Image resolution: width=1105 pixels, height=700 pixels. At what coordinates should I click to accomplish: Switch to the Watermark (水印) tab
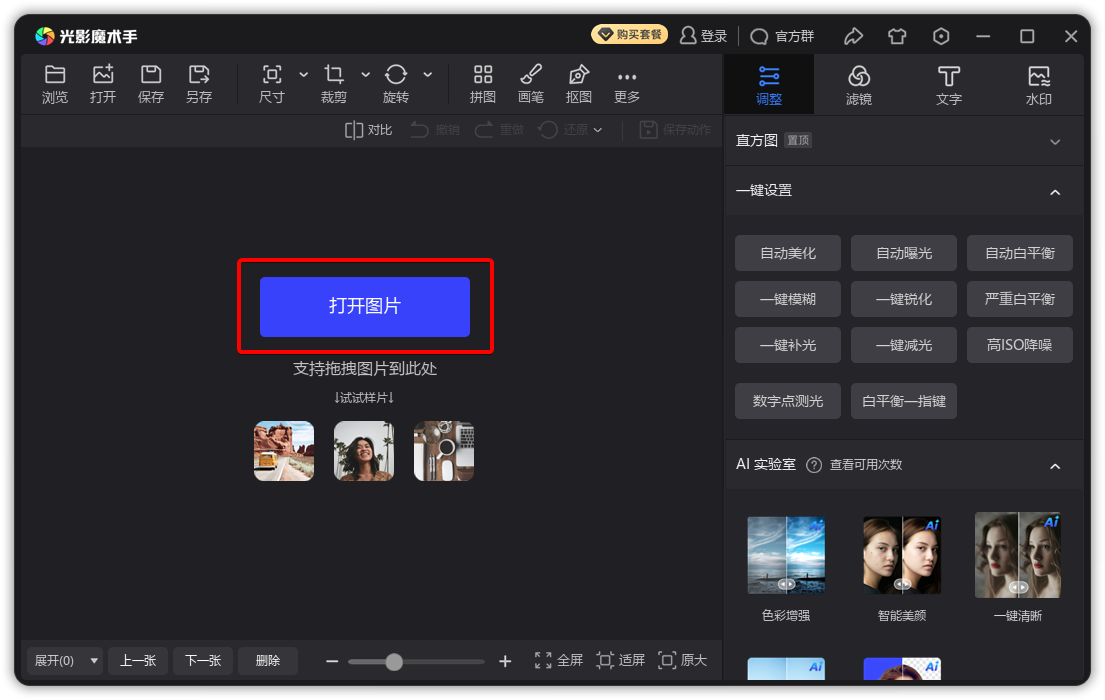(x=1038, y=84)
